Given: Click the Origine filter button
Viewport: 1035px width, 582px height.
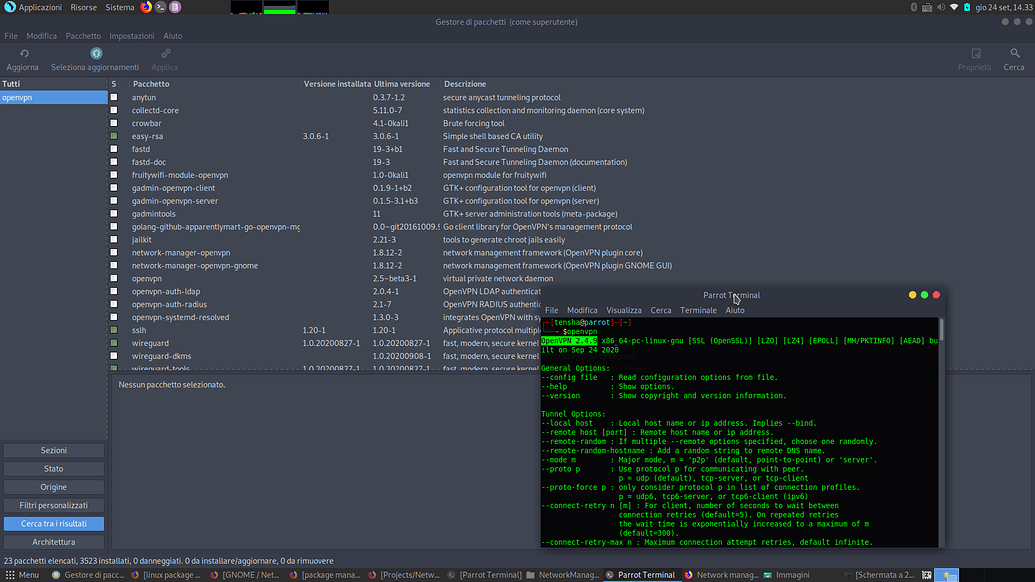Looking at the screenshot, I should click(x=53, y=487).
